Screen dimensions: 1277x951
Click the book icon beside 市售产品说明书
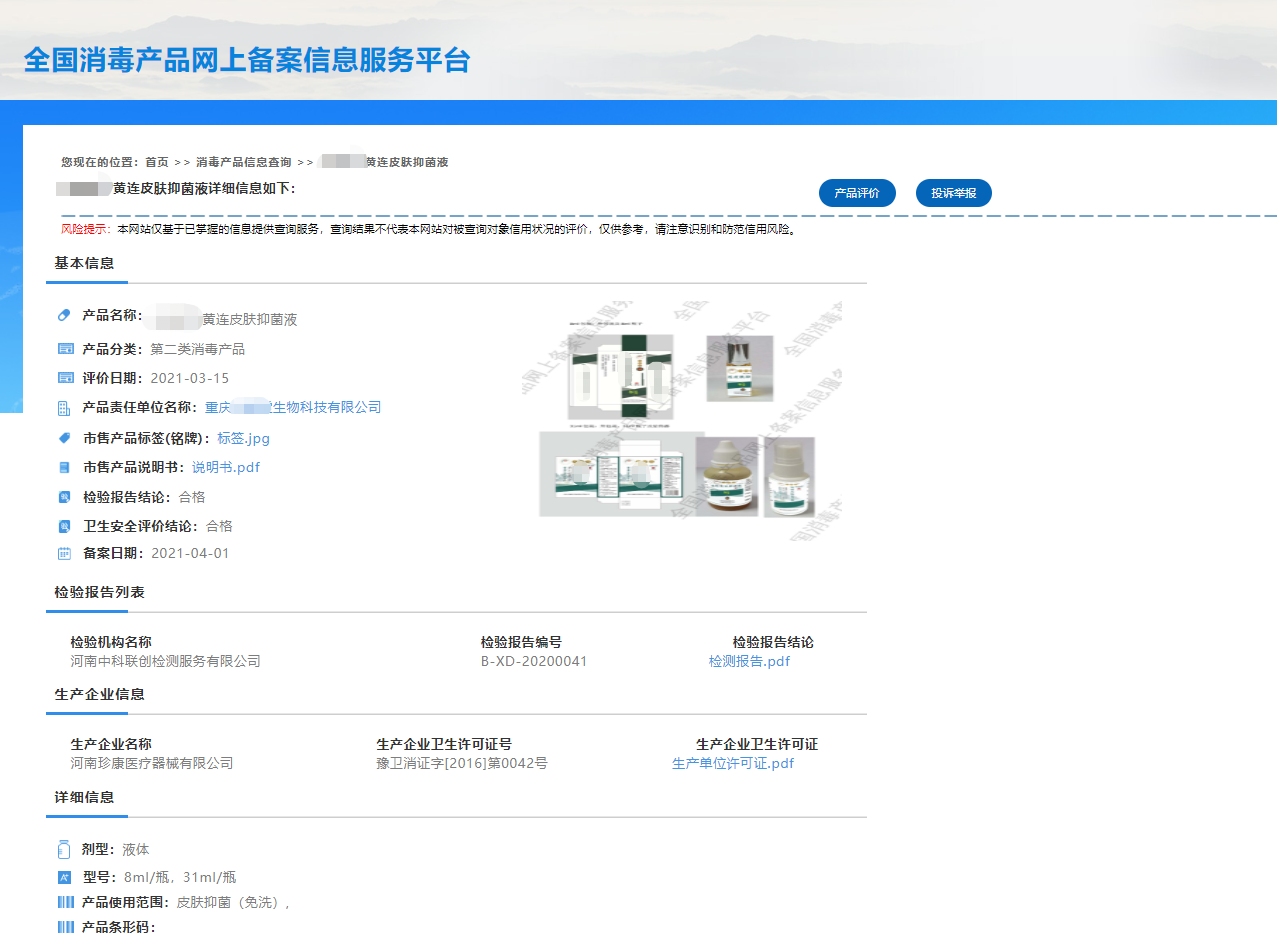coord(65,467)
